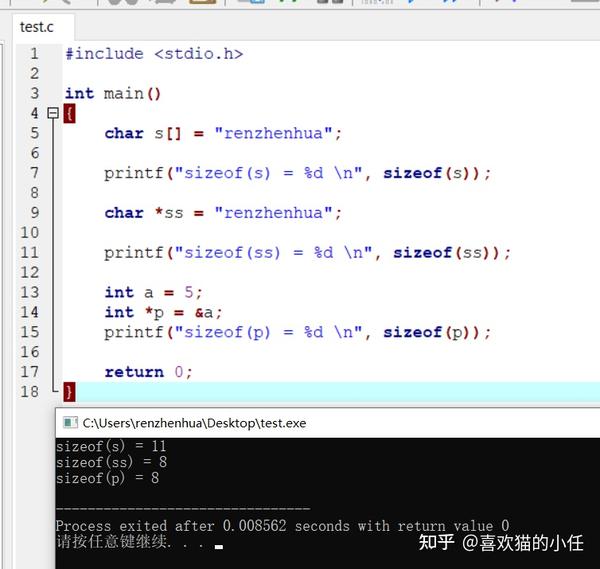Click the printf sizeof(ss) statement on line 11
Image resolution: width=600 pixels, height=569 pixels.
307,253
